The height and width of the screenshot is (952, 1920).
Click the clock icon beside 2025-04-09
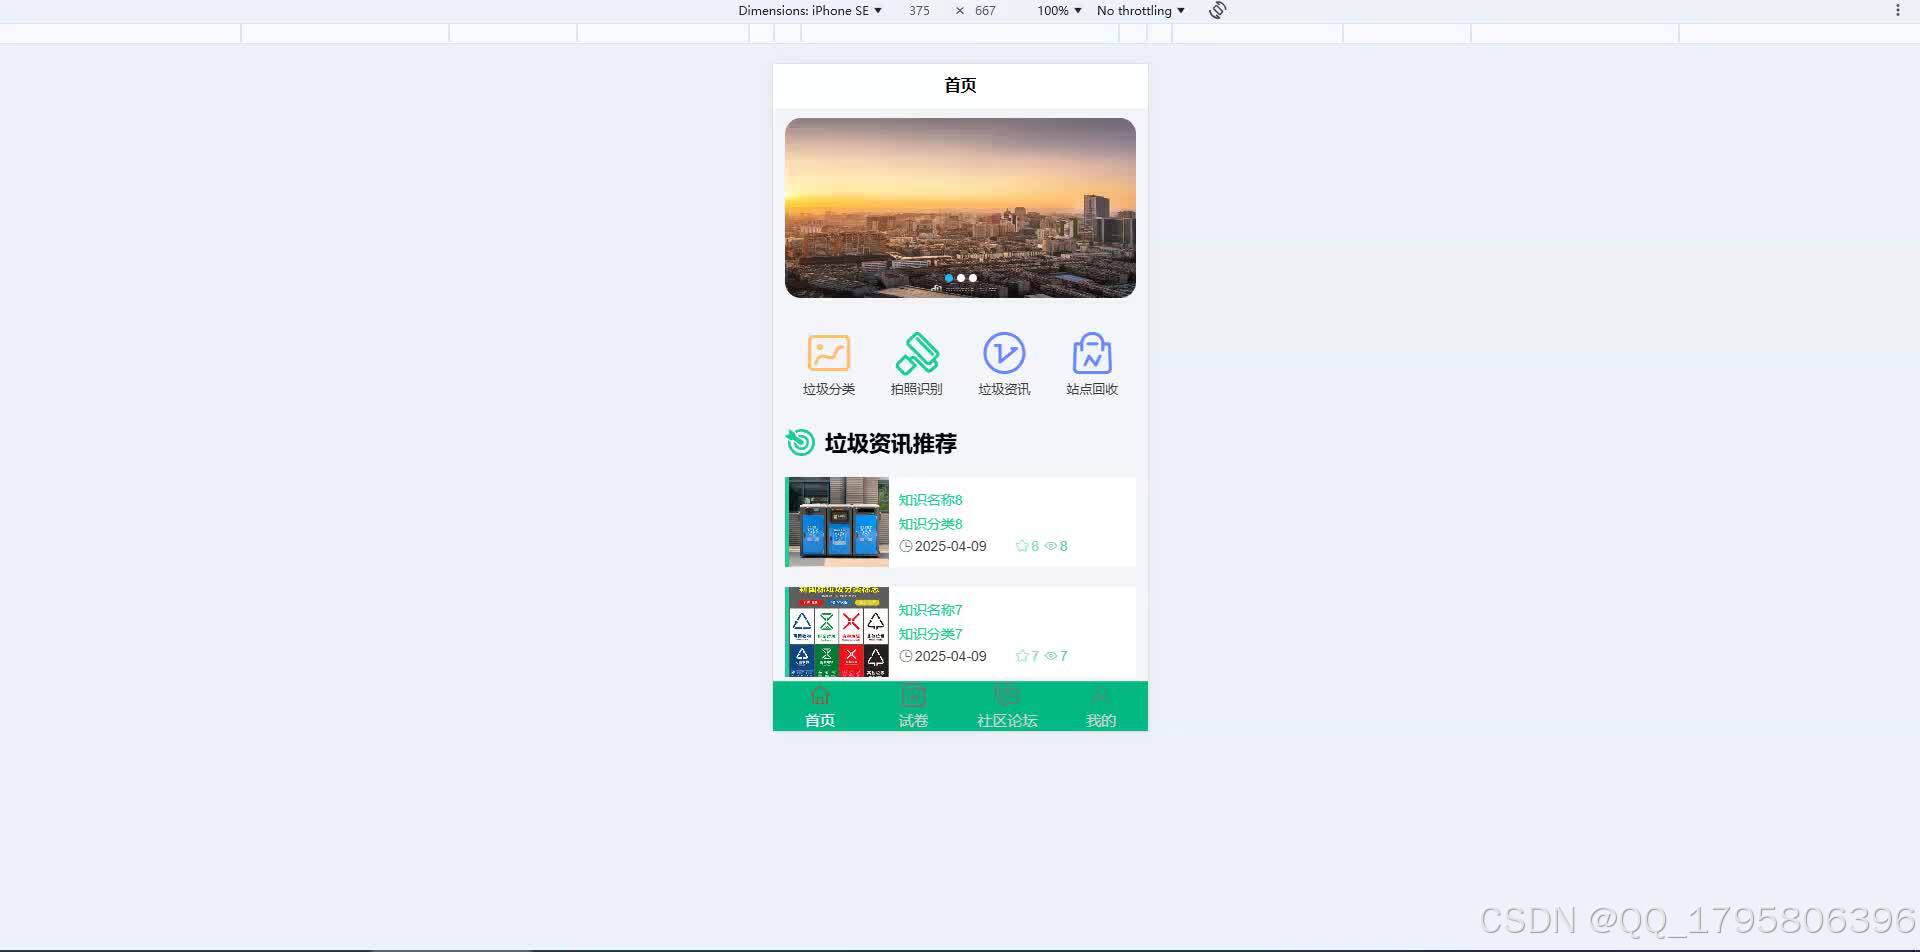(x=906, y=546)
